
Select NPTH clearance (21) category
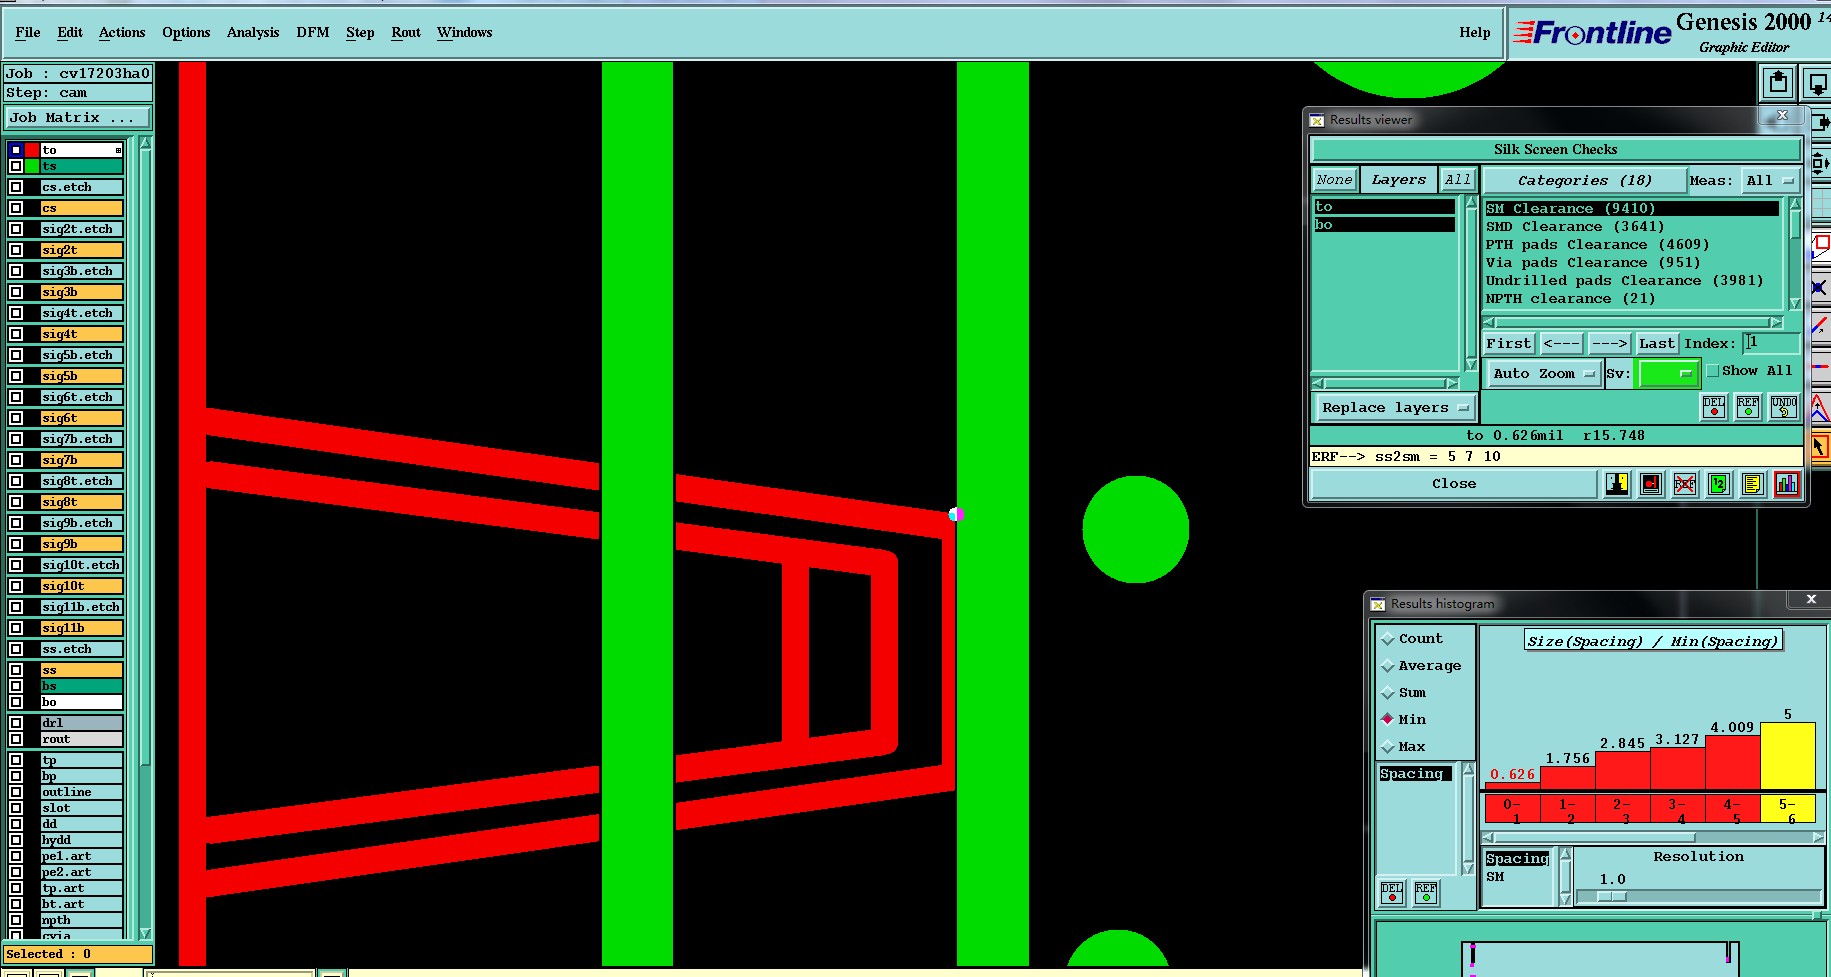coord(1570,299)
